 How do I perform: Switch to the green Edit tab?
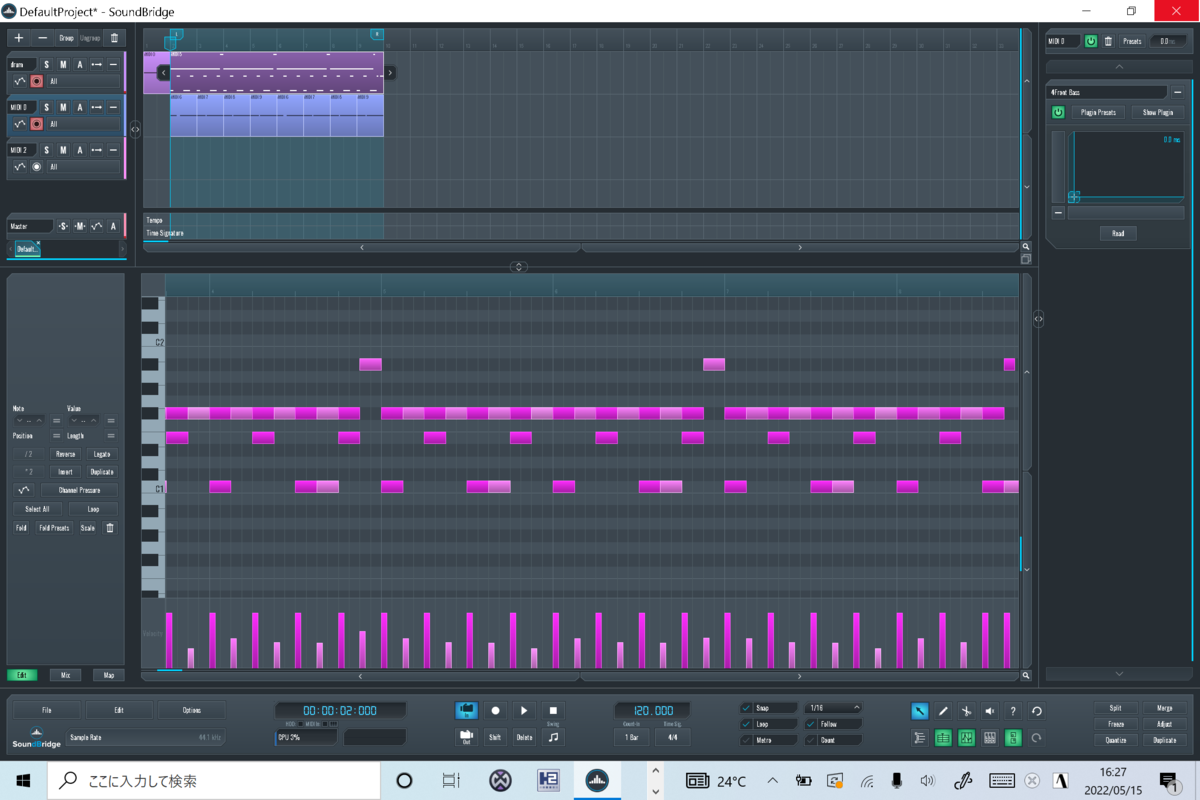coord(22,675)
